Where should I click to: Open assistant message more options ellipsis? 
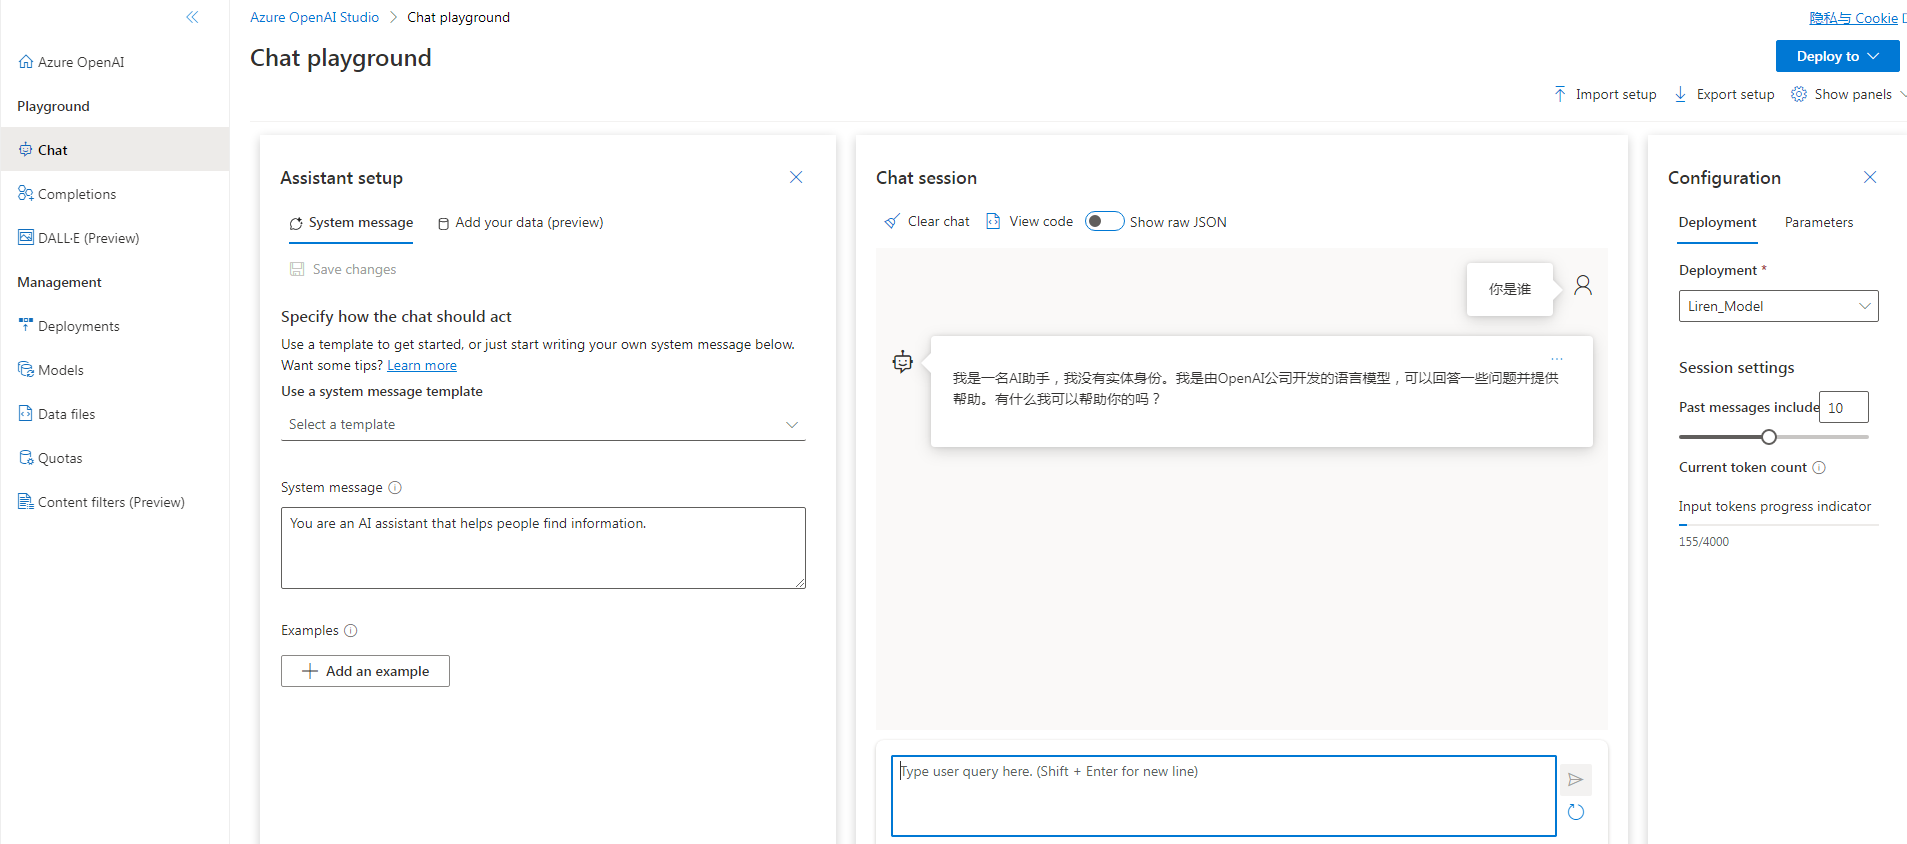click(x=1557, y=358)
